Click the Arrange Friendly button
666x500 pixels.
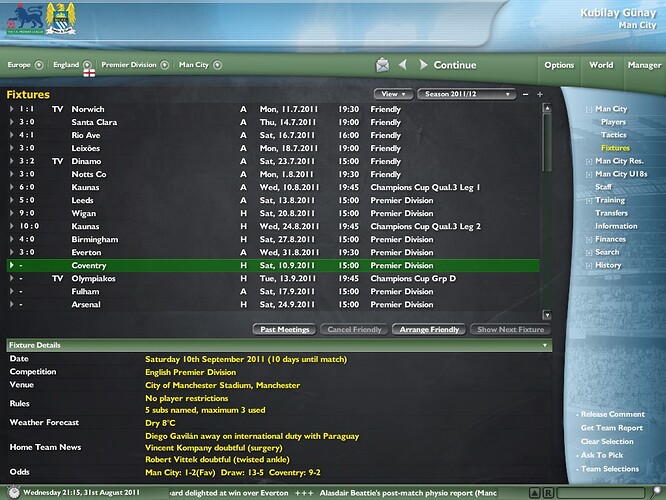[x=429, y=329]
